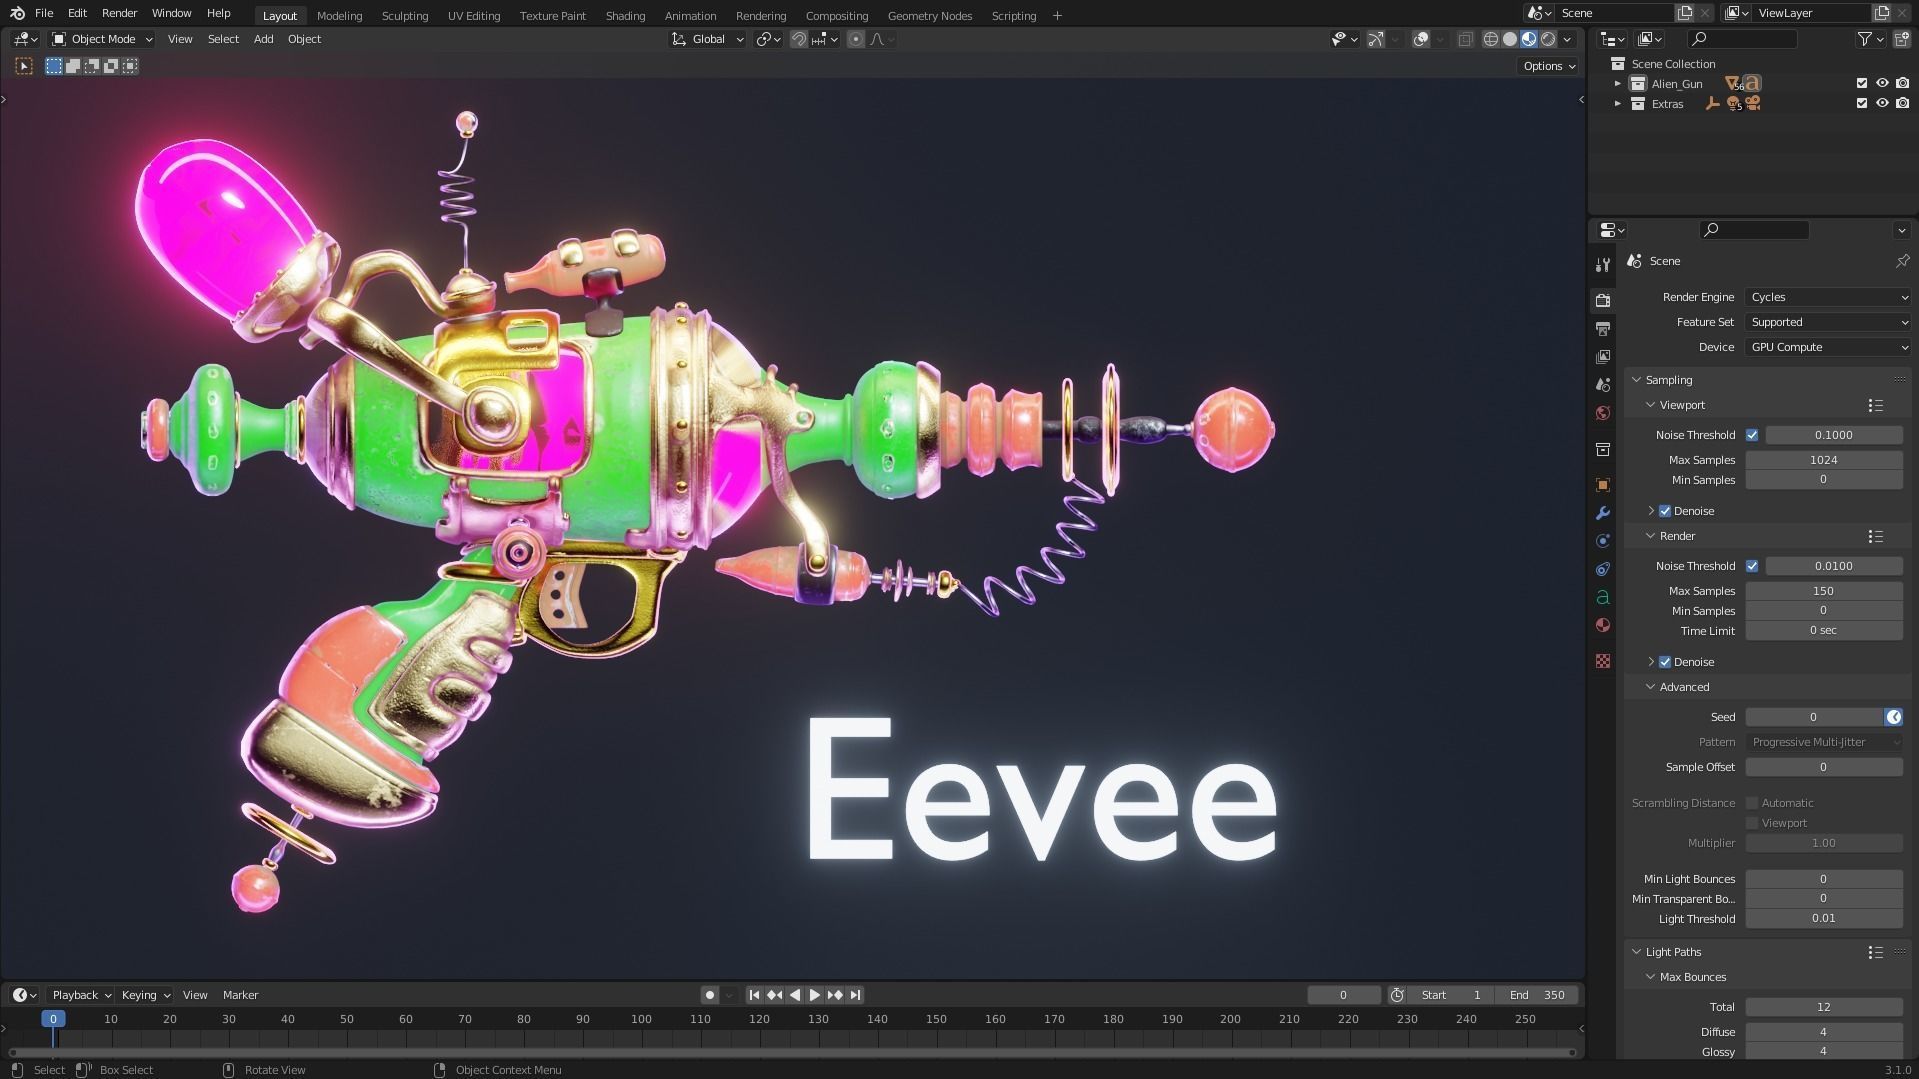Viewport: 1919px width, 1079px height.
Task: Open the timeline Playback popover
Action: pos(81,995)
